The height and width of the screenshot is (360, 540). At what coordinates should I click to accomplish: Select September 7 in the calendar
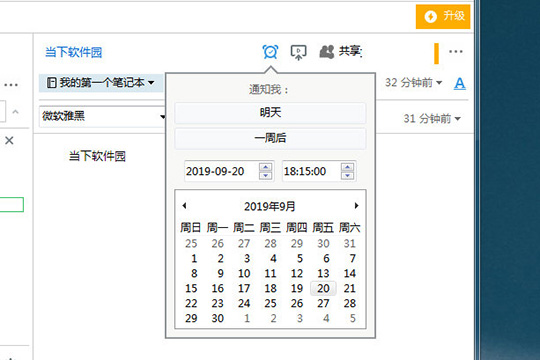click(352, 258)
